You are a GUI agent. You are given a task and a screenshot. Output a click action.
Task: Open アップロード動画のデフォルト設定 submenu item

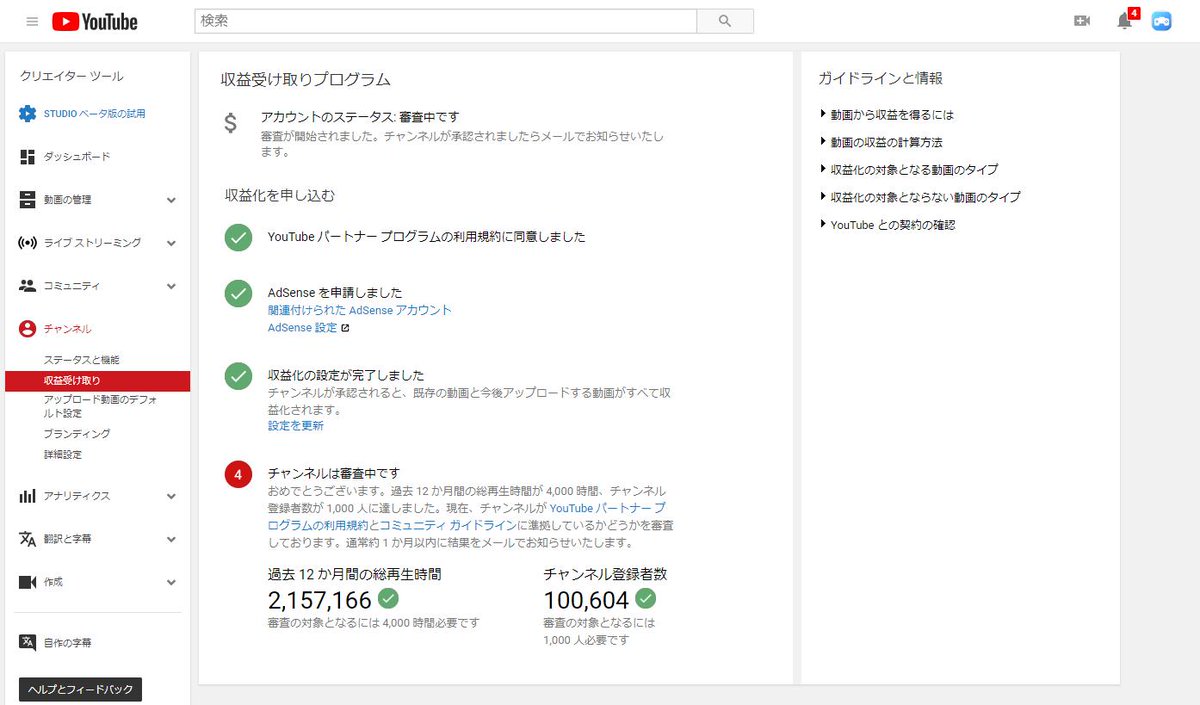pos(100,406)
